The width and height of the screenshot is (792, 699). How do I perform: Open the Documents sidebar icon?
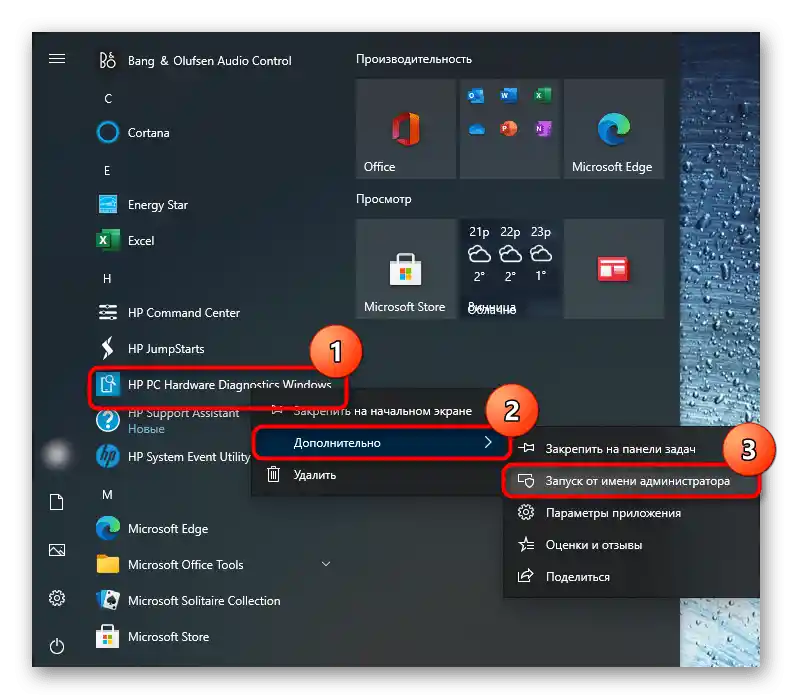(x=57, y=502)
